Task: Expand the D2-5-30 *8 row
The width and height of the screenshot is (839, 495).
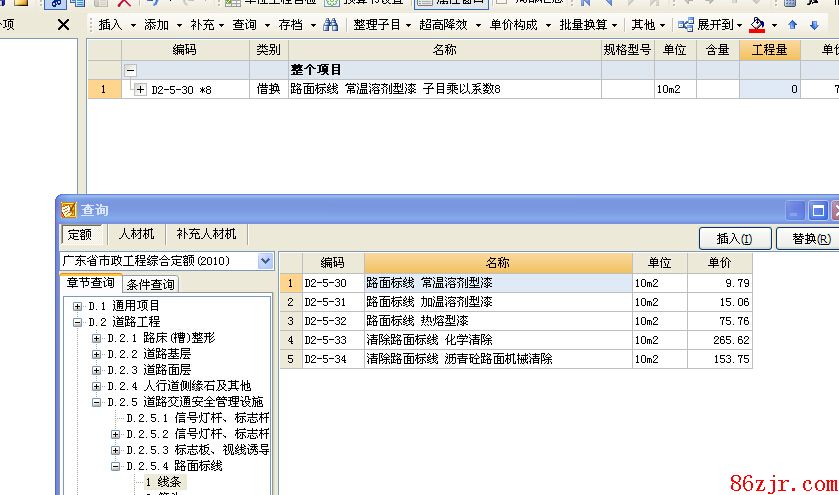Action: click(139, 90)
